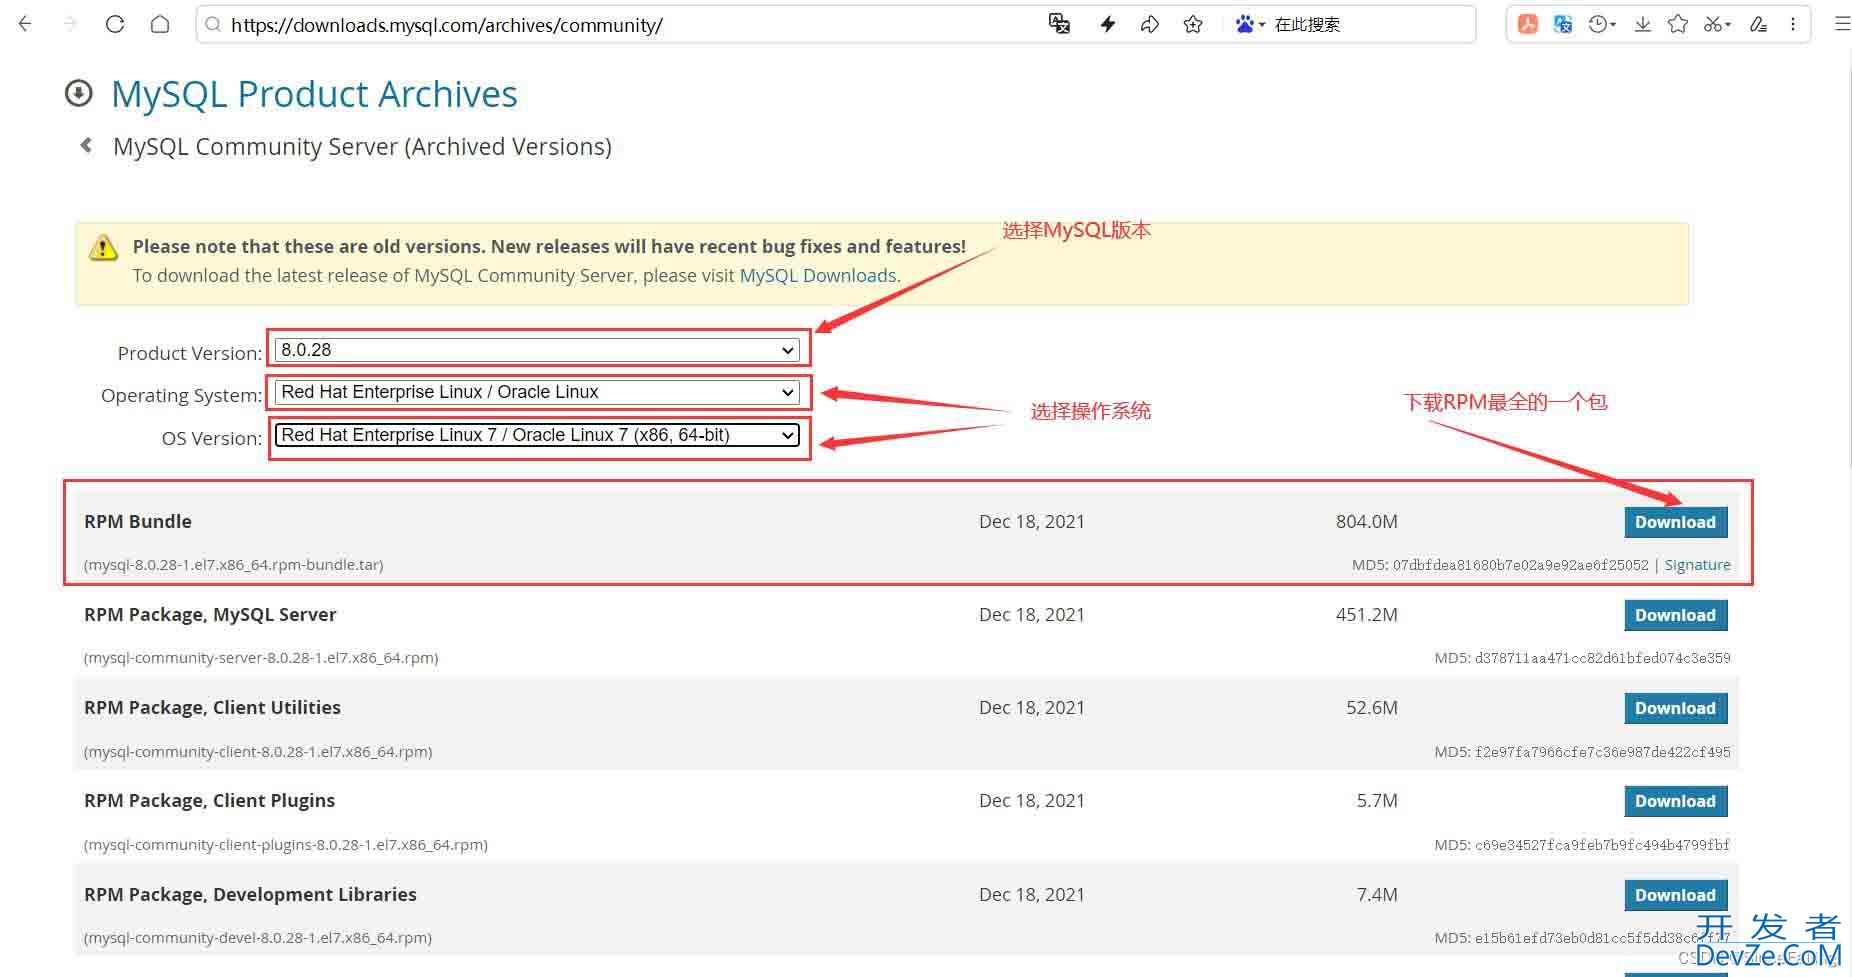
Task: Download the MySQL Server RPM package
Action: click(x=1675, y=615)
